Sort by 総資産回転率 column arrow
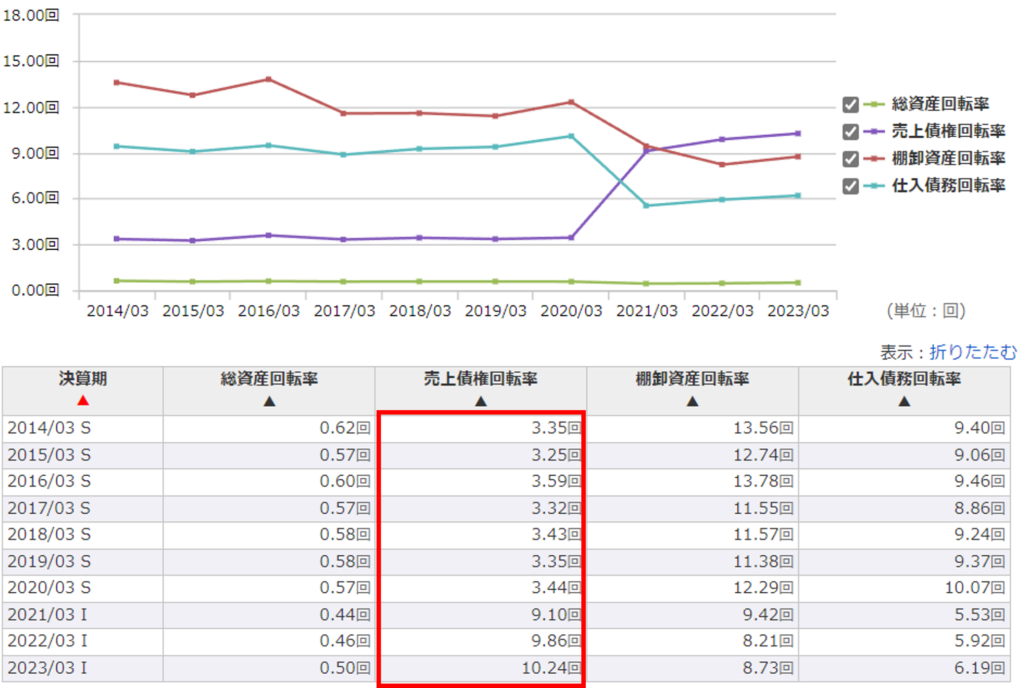Image resolution: width=1024 pixels, height=688 pixels. [x=269, y=401]
